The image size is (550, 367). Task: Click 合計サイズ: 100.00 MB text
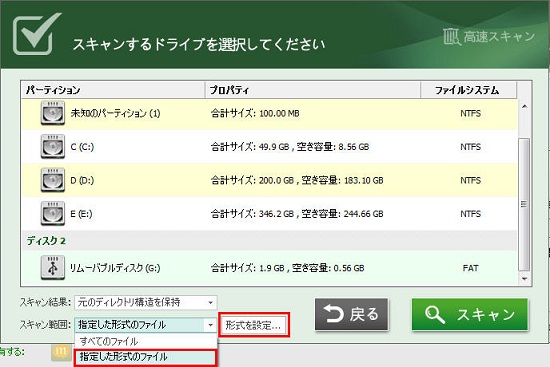pyautogui.click(x=255, y=113)
